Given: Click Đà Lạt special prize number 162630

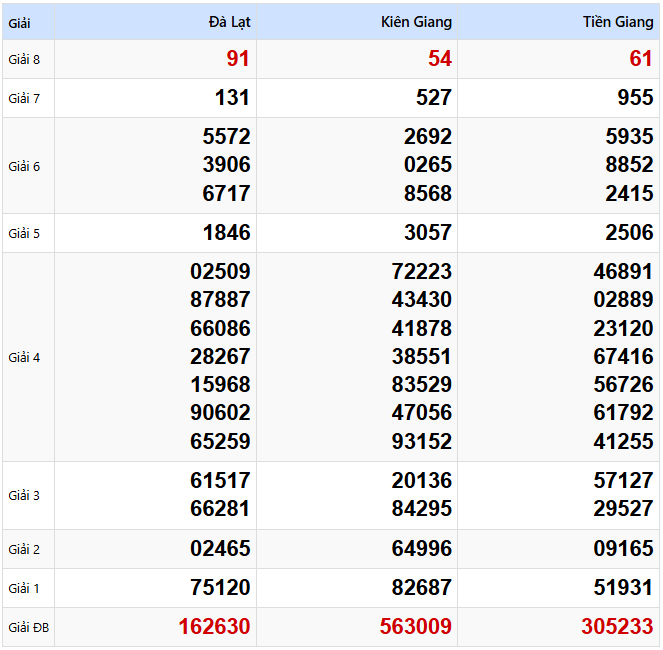Looking at the screenshot, I should point(214,627).
